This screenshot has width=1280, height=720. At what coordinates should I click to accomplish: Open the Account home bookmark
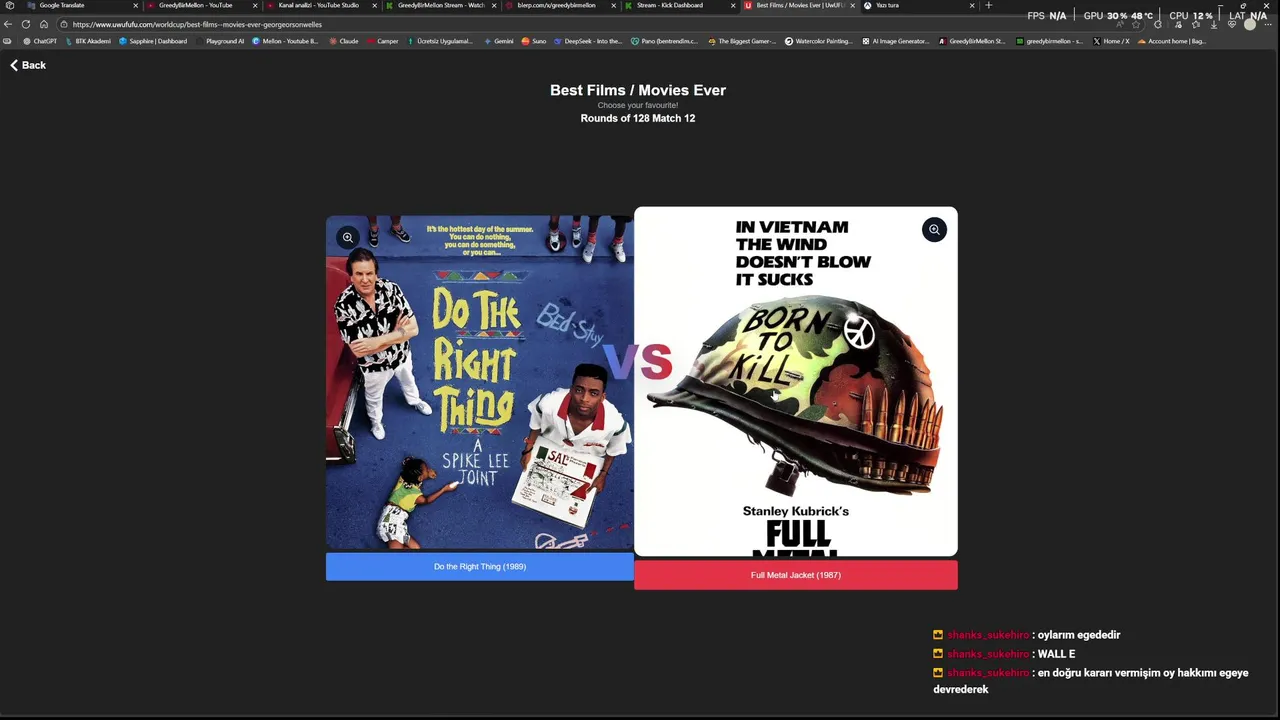(x=1171, y=41)
